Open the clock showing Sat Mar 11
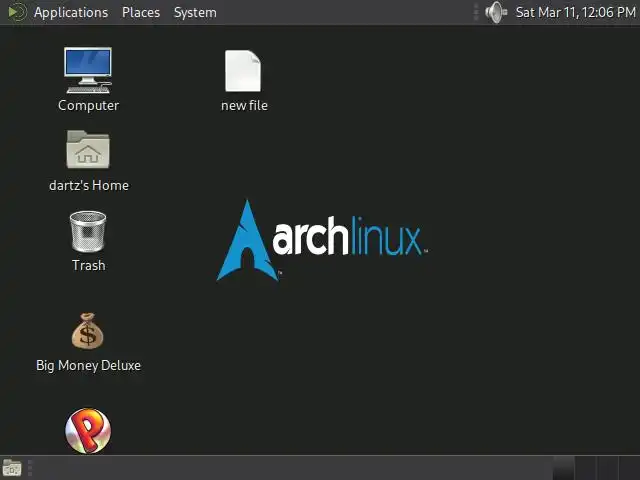Viewport: 640px width, 480px height. tap(576, 12)
